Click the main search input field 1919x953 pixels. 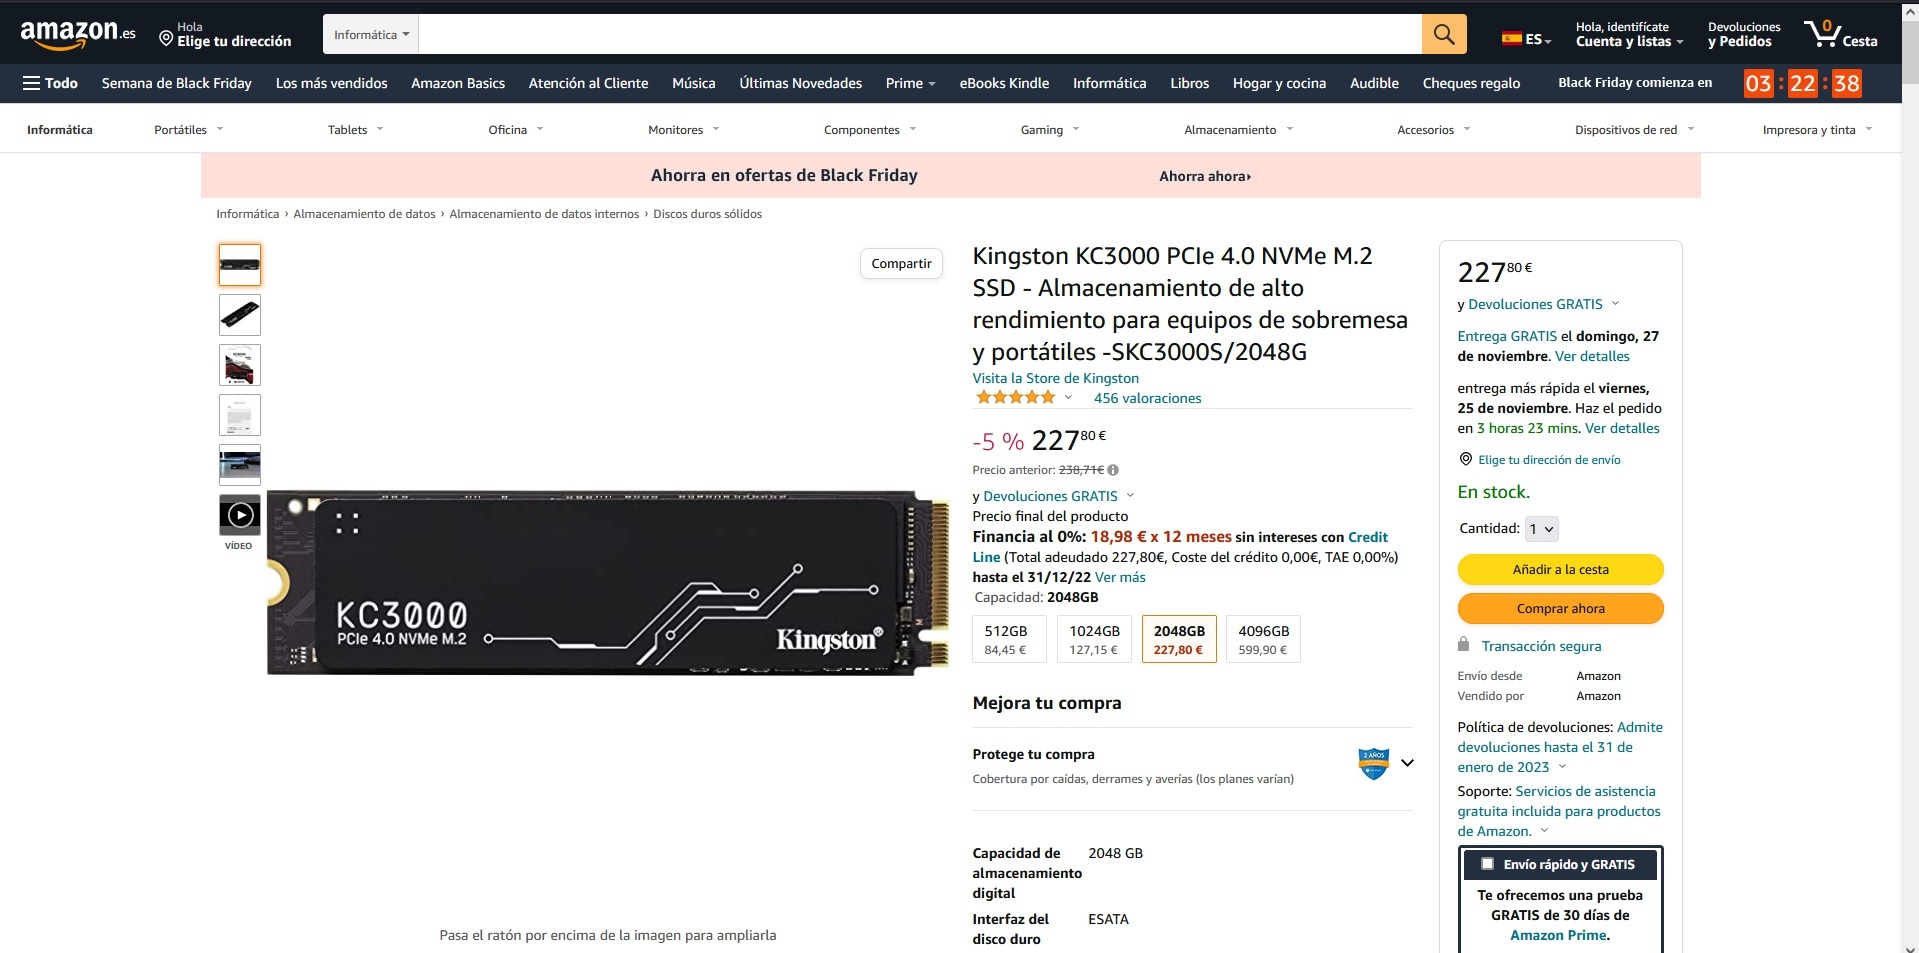(x=920, y=34)
